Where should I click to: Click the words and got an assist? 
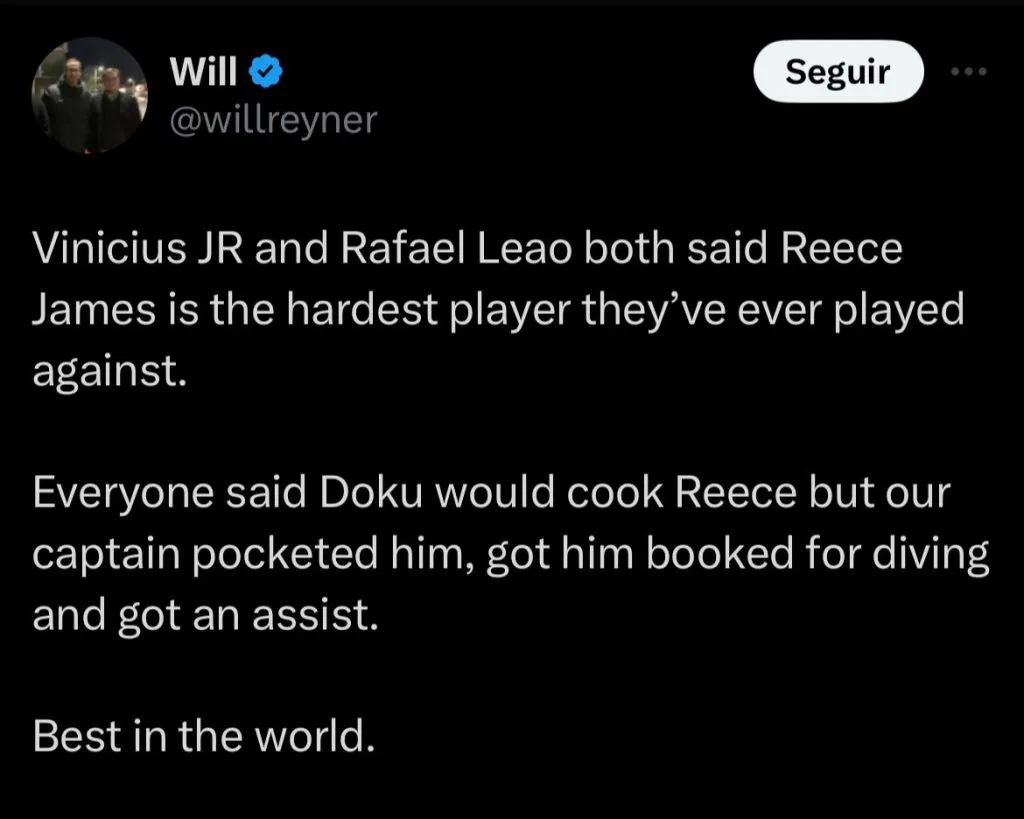[205, 616]
